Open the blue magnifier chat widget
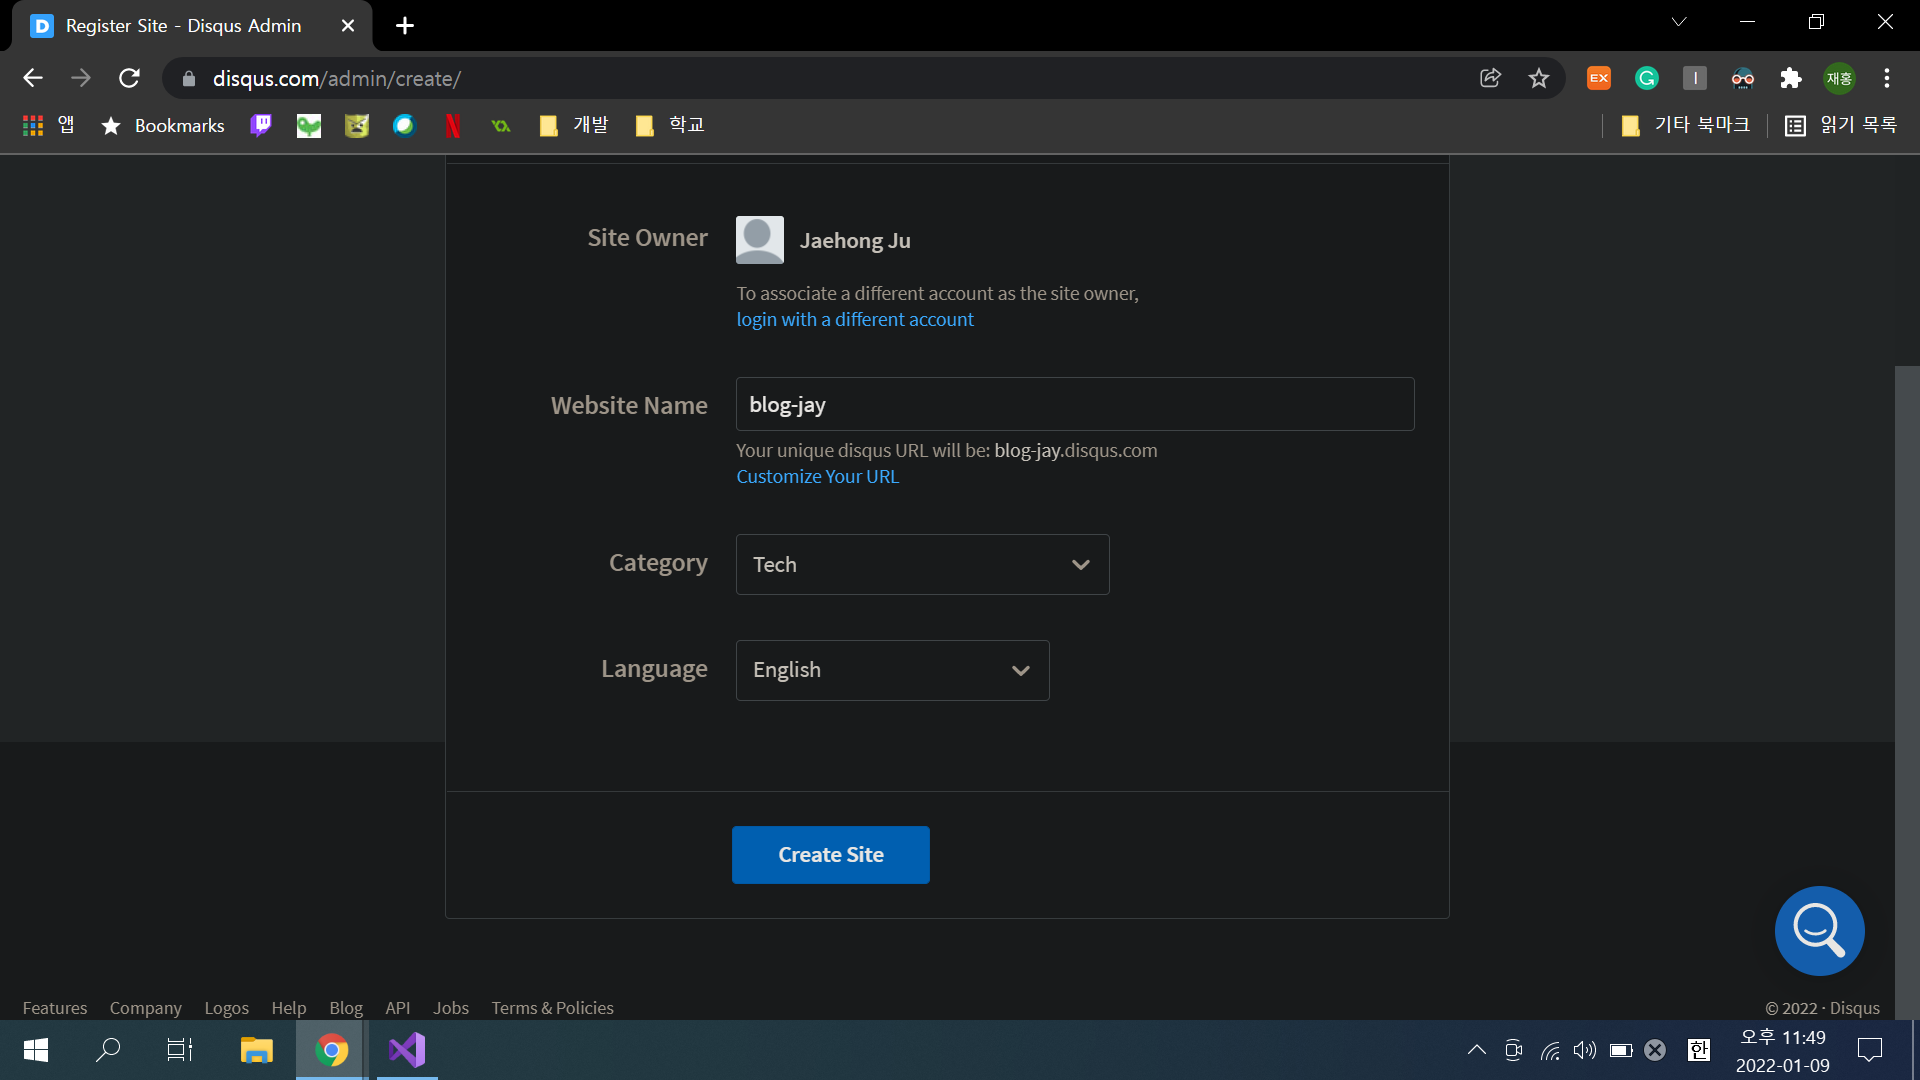Viewport: 1920px width, 1080px height. coord(1819,930)
